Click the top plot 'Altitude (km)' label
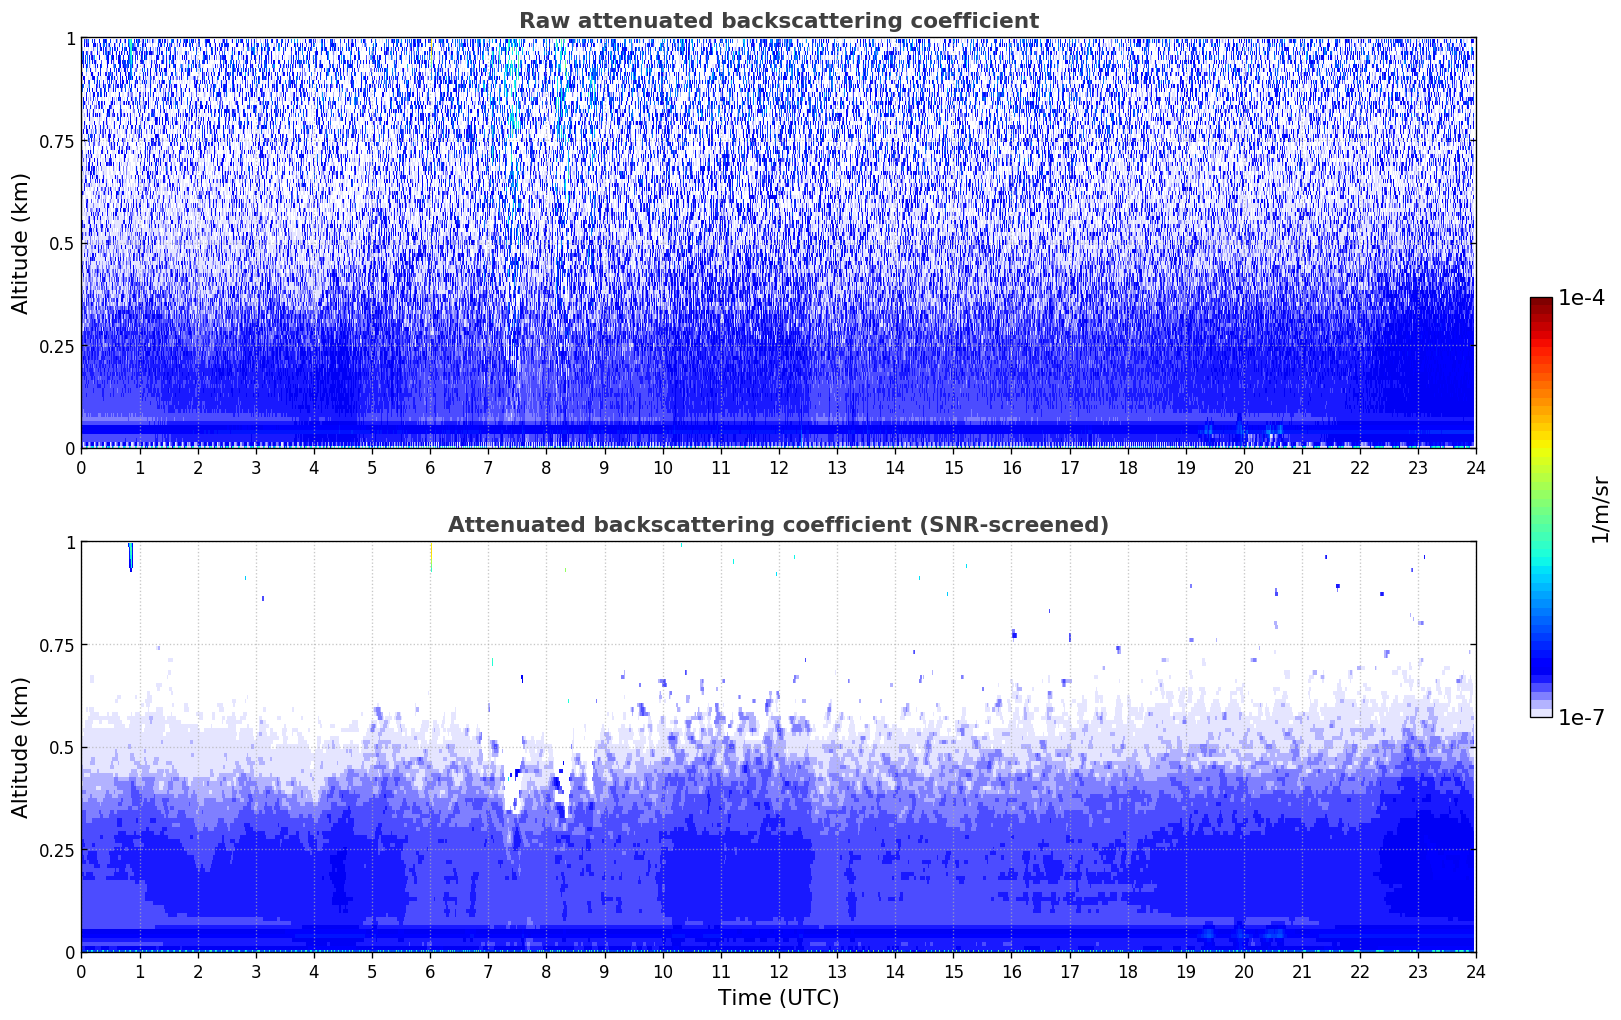 [x=21, y=243]
